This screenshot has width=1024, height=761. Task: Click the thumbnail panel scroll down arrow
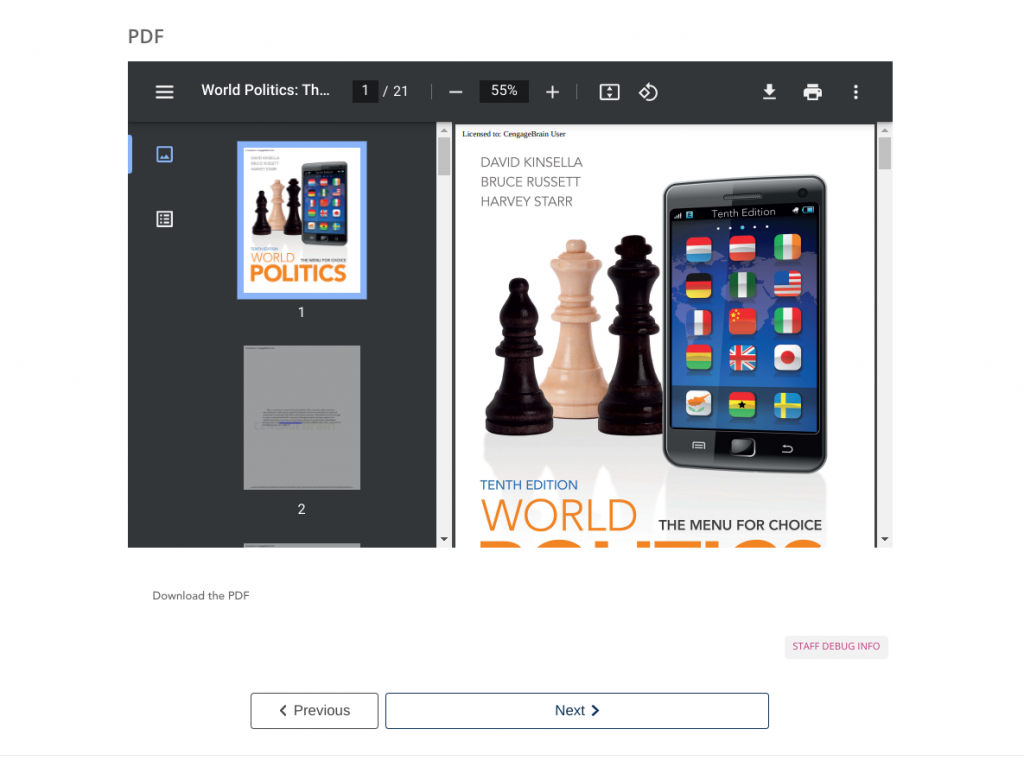(444, 540)
